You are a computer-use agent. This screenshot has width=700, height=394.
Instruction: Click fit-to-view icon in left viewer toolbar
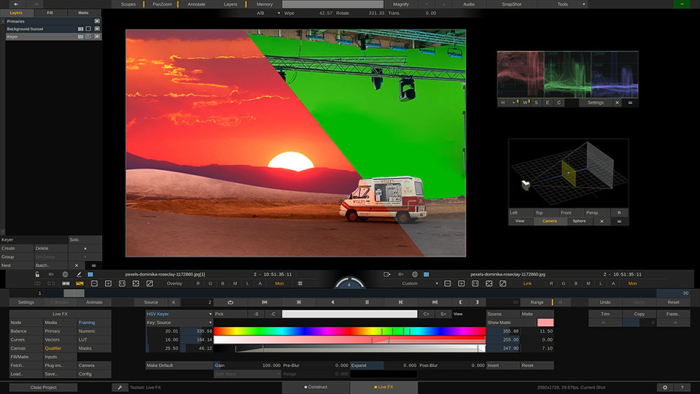pyautogui.click(x=122, y=284)
